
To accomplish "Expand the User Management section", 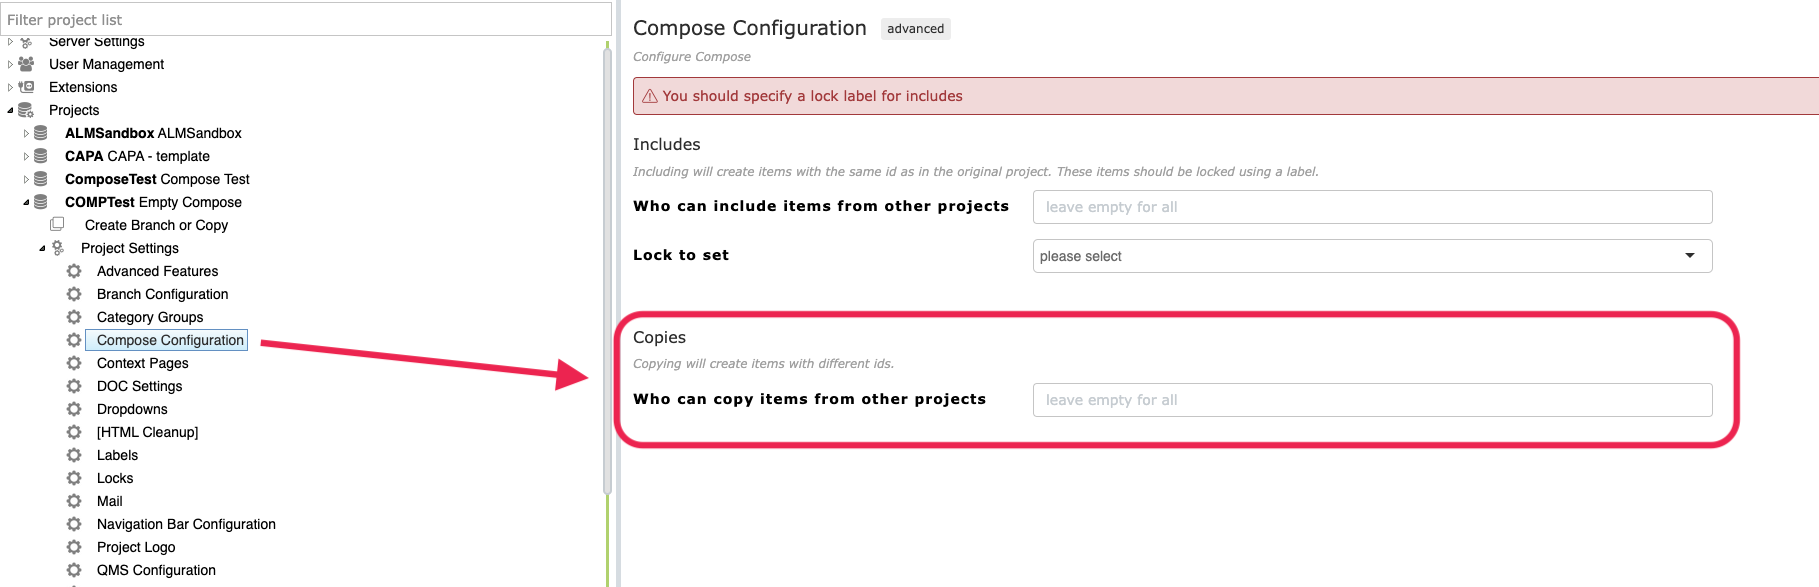I will (x=10, y=64).
